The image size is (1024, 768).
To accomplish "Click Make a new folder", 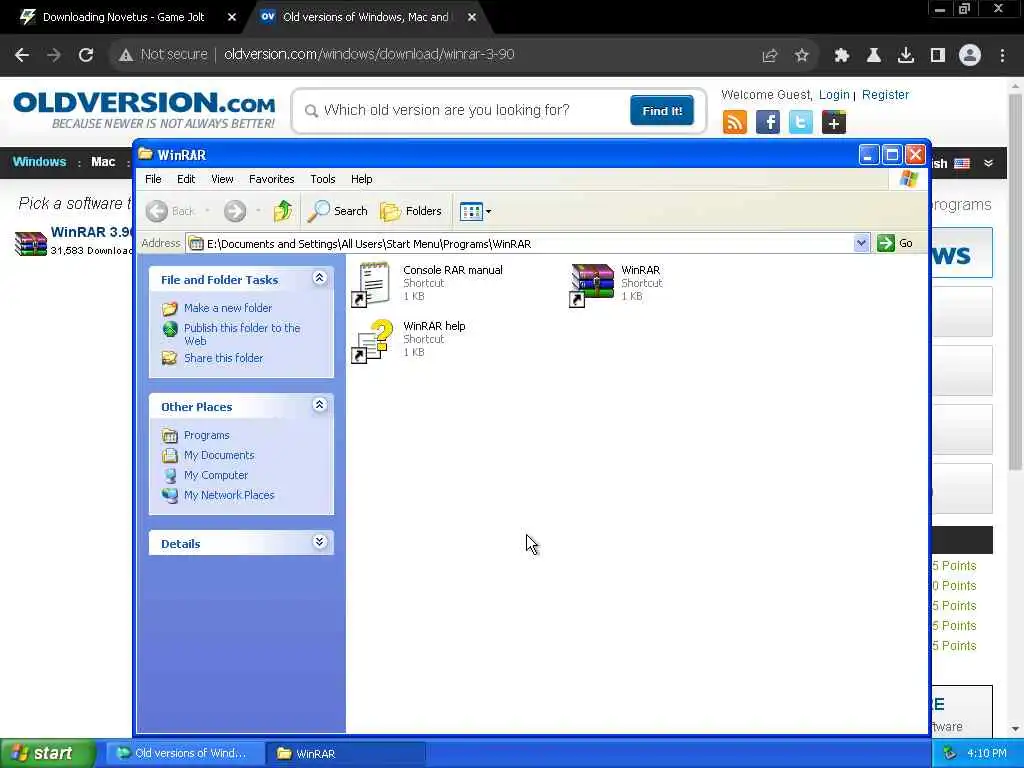I will click(228, 308).
